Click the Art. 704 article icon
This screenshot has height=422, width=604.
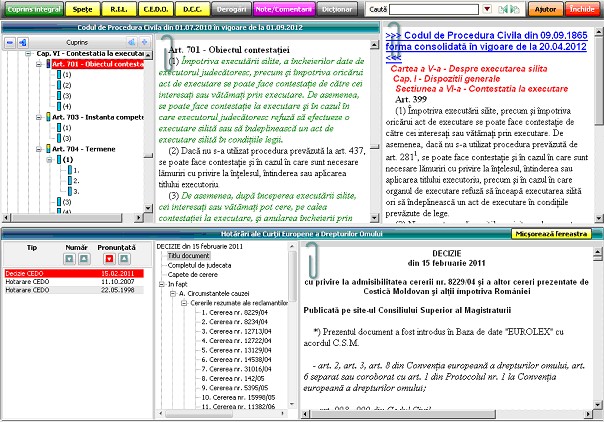click(x=49, y=149)
